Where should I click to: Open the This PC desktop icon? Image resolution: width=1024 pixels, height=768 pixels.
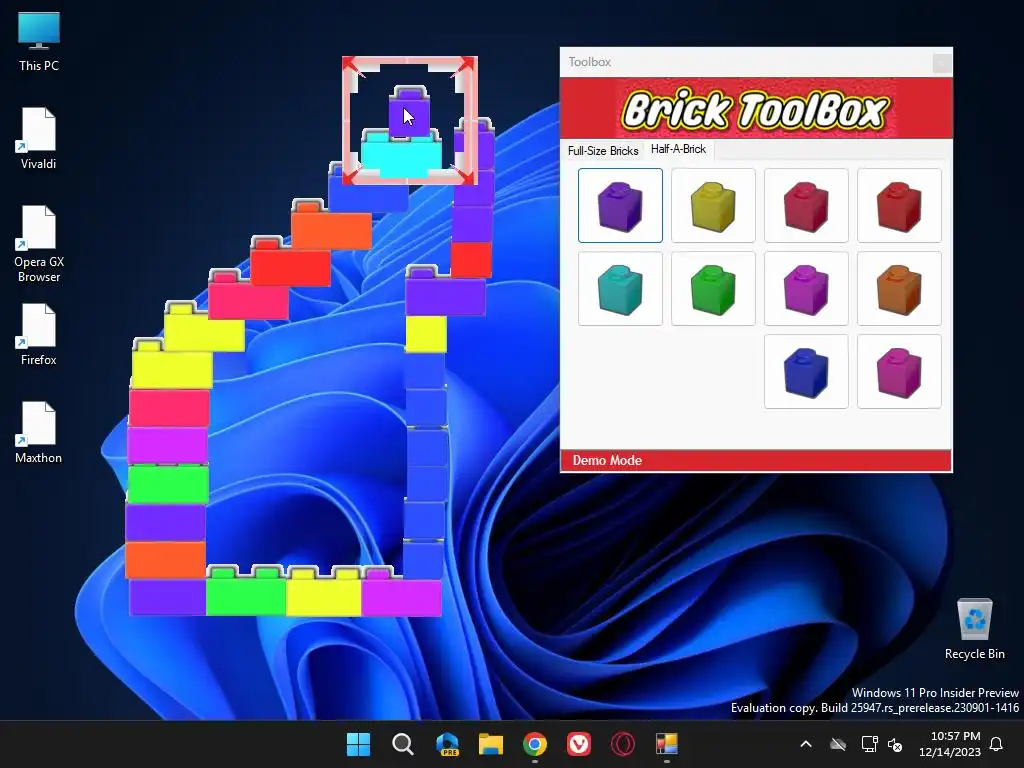tap(39, 42)
